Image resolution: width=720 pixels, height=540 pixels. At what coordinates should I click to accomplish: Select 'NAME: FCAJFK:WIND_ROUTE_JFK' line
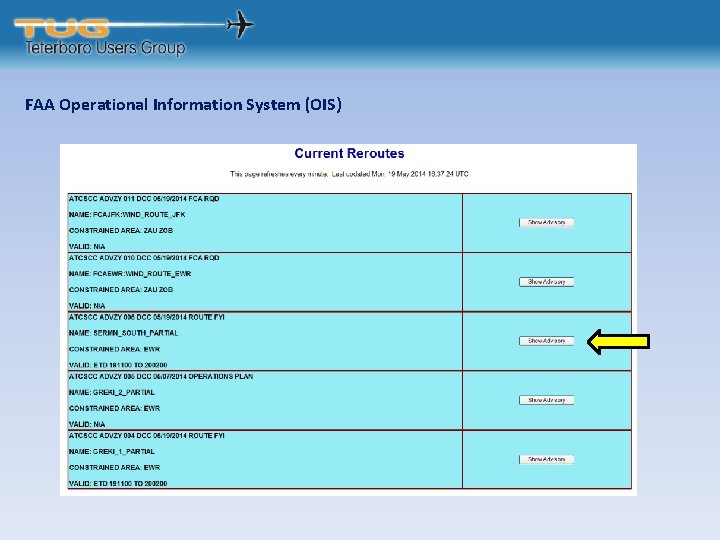(127, 214)
